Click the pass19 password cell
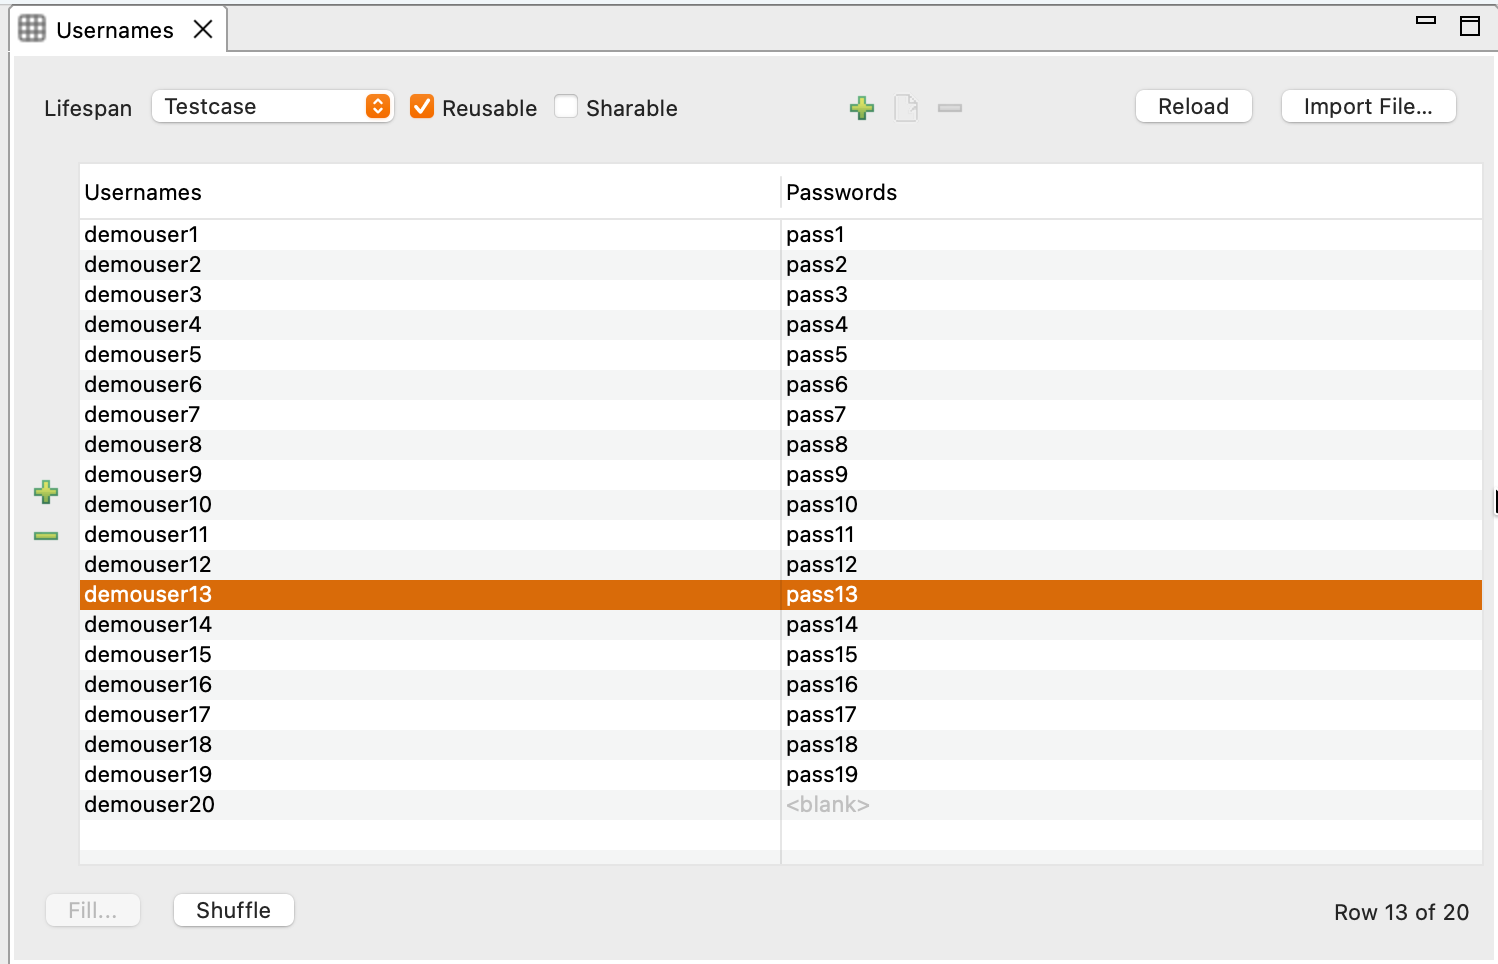1498x964 pixels. (1132, 775)
